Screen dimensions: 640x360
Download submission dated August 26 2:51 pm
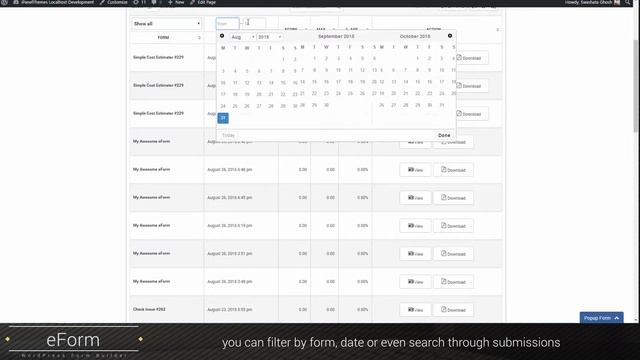(453, 254)
